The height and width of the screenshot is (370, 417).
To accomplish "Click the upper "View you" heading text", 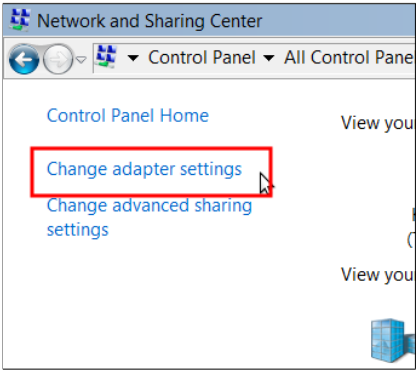I will click(x=377, y=123).
